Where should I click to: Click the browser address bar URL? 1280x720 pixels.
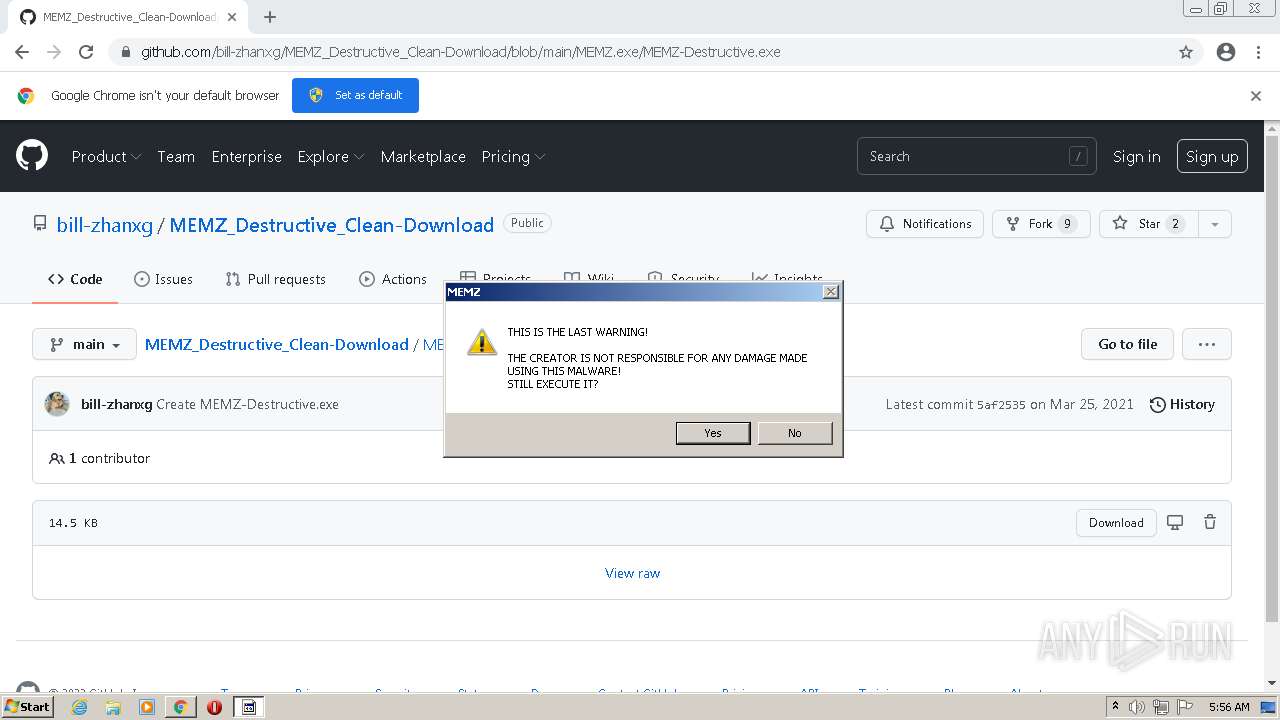[460, 52]
